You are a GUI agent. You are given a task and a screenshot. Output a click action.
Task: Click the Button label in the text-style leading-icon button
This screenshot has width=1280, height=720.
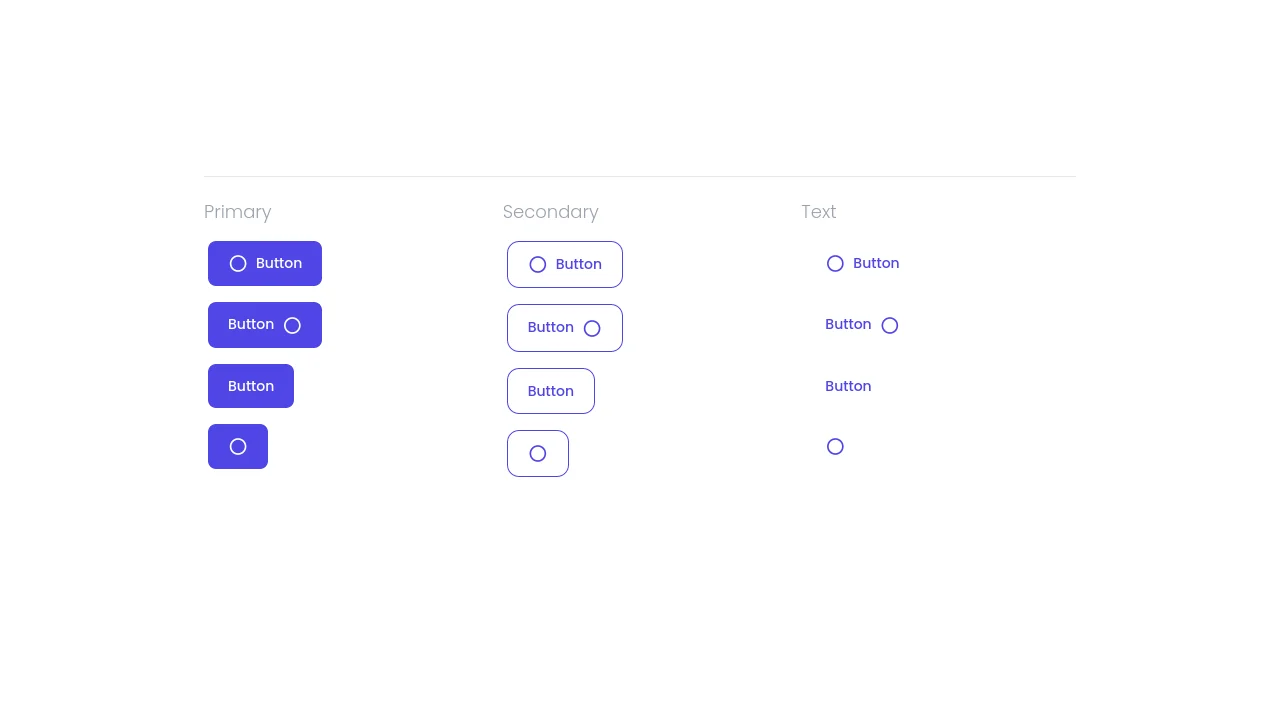coord(876,263)
